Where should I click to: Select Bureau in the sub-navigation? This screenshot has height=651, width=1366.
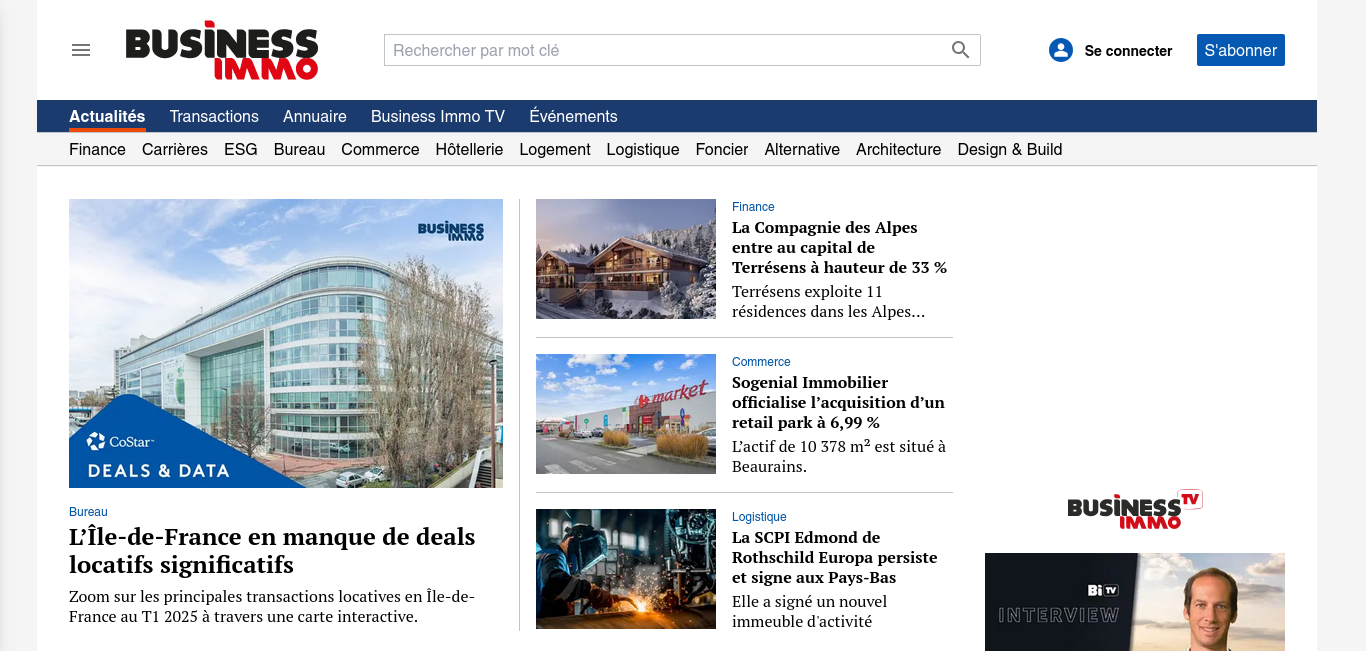pos(299,149)
